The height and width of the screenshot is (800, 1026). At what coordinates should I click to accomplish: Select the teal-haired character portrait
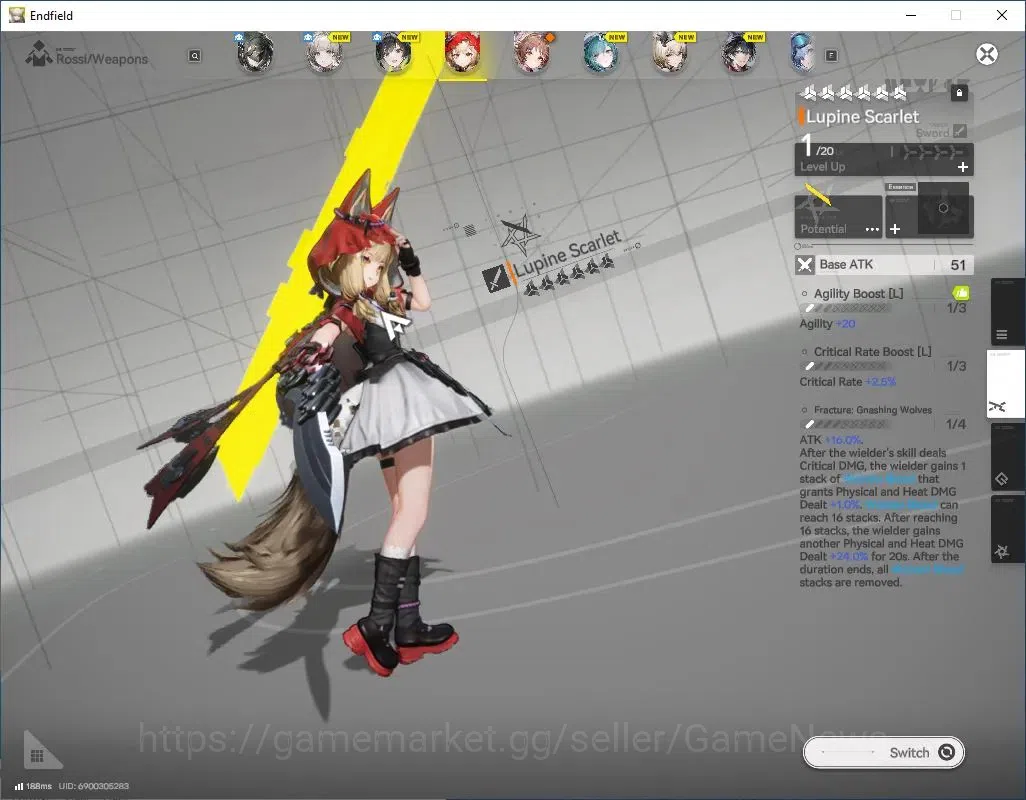(601, 52)
